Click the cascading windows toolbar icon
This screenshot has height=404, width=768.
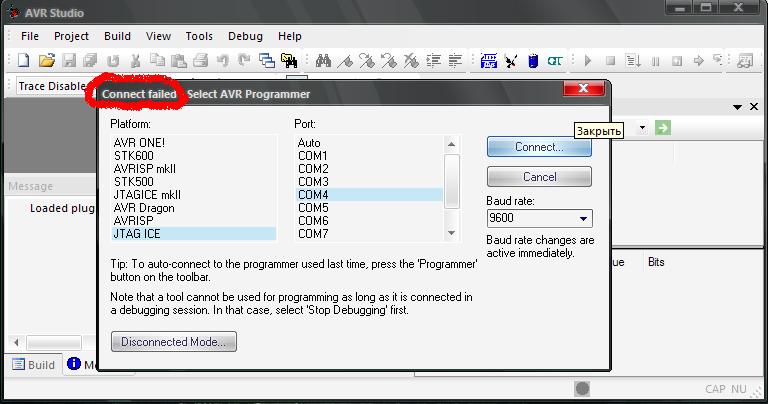point(267,61)
